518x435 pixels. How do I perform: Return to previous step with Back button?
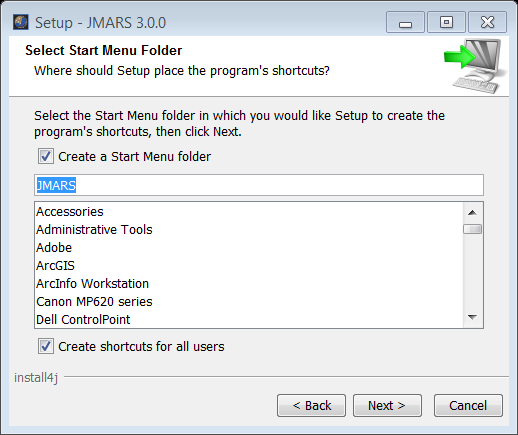click(311, 406)
